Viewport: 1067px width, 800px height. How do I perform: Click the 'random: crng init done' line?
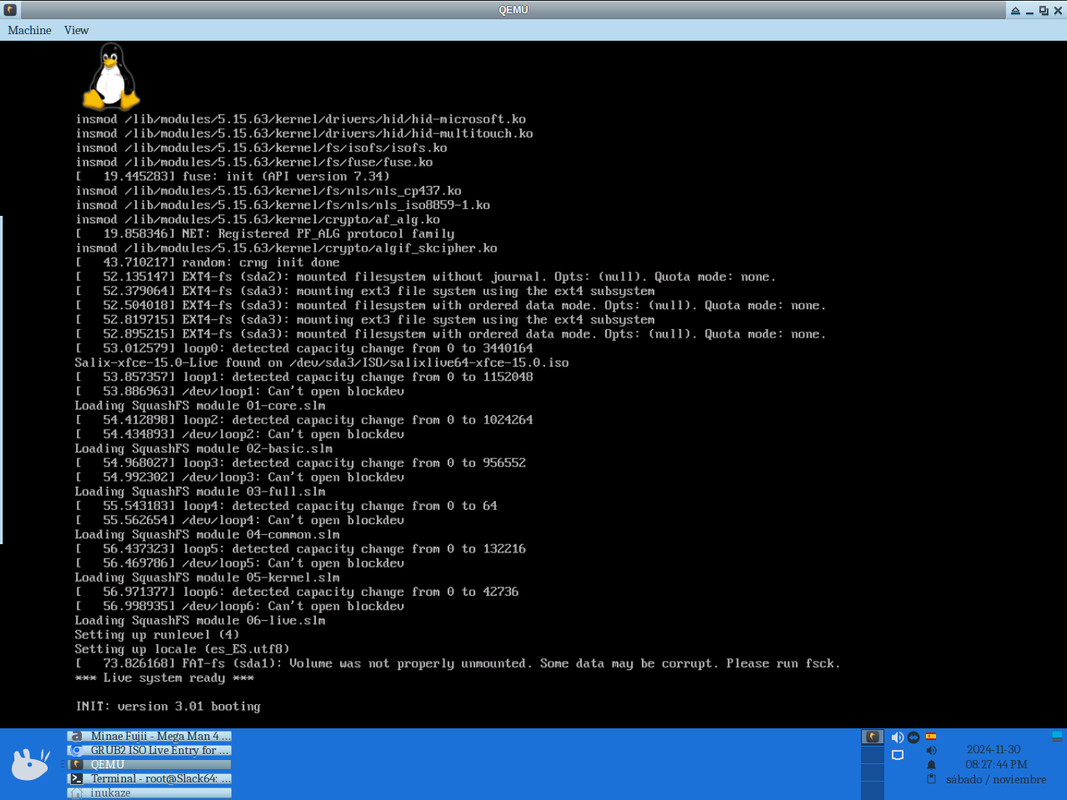pyautogui.click(x=208, y=263)
